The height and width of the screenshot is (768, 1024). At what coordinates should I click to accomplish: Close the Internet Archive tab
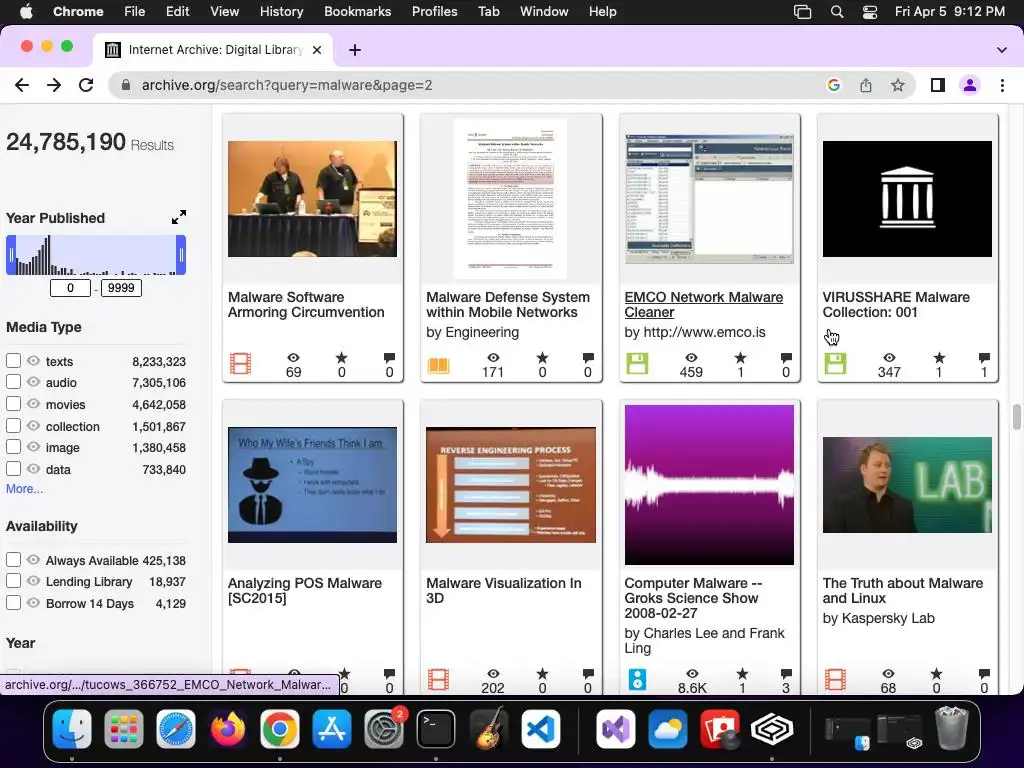pyautogui.click(x=317, y=50)
